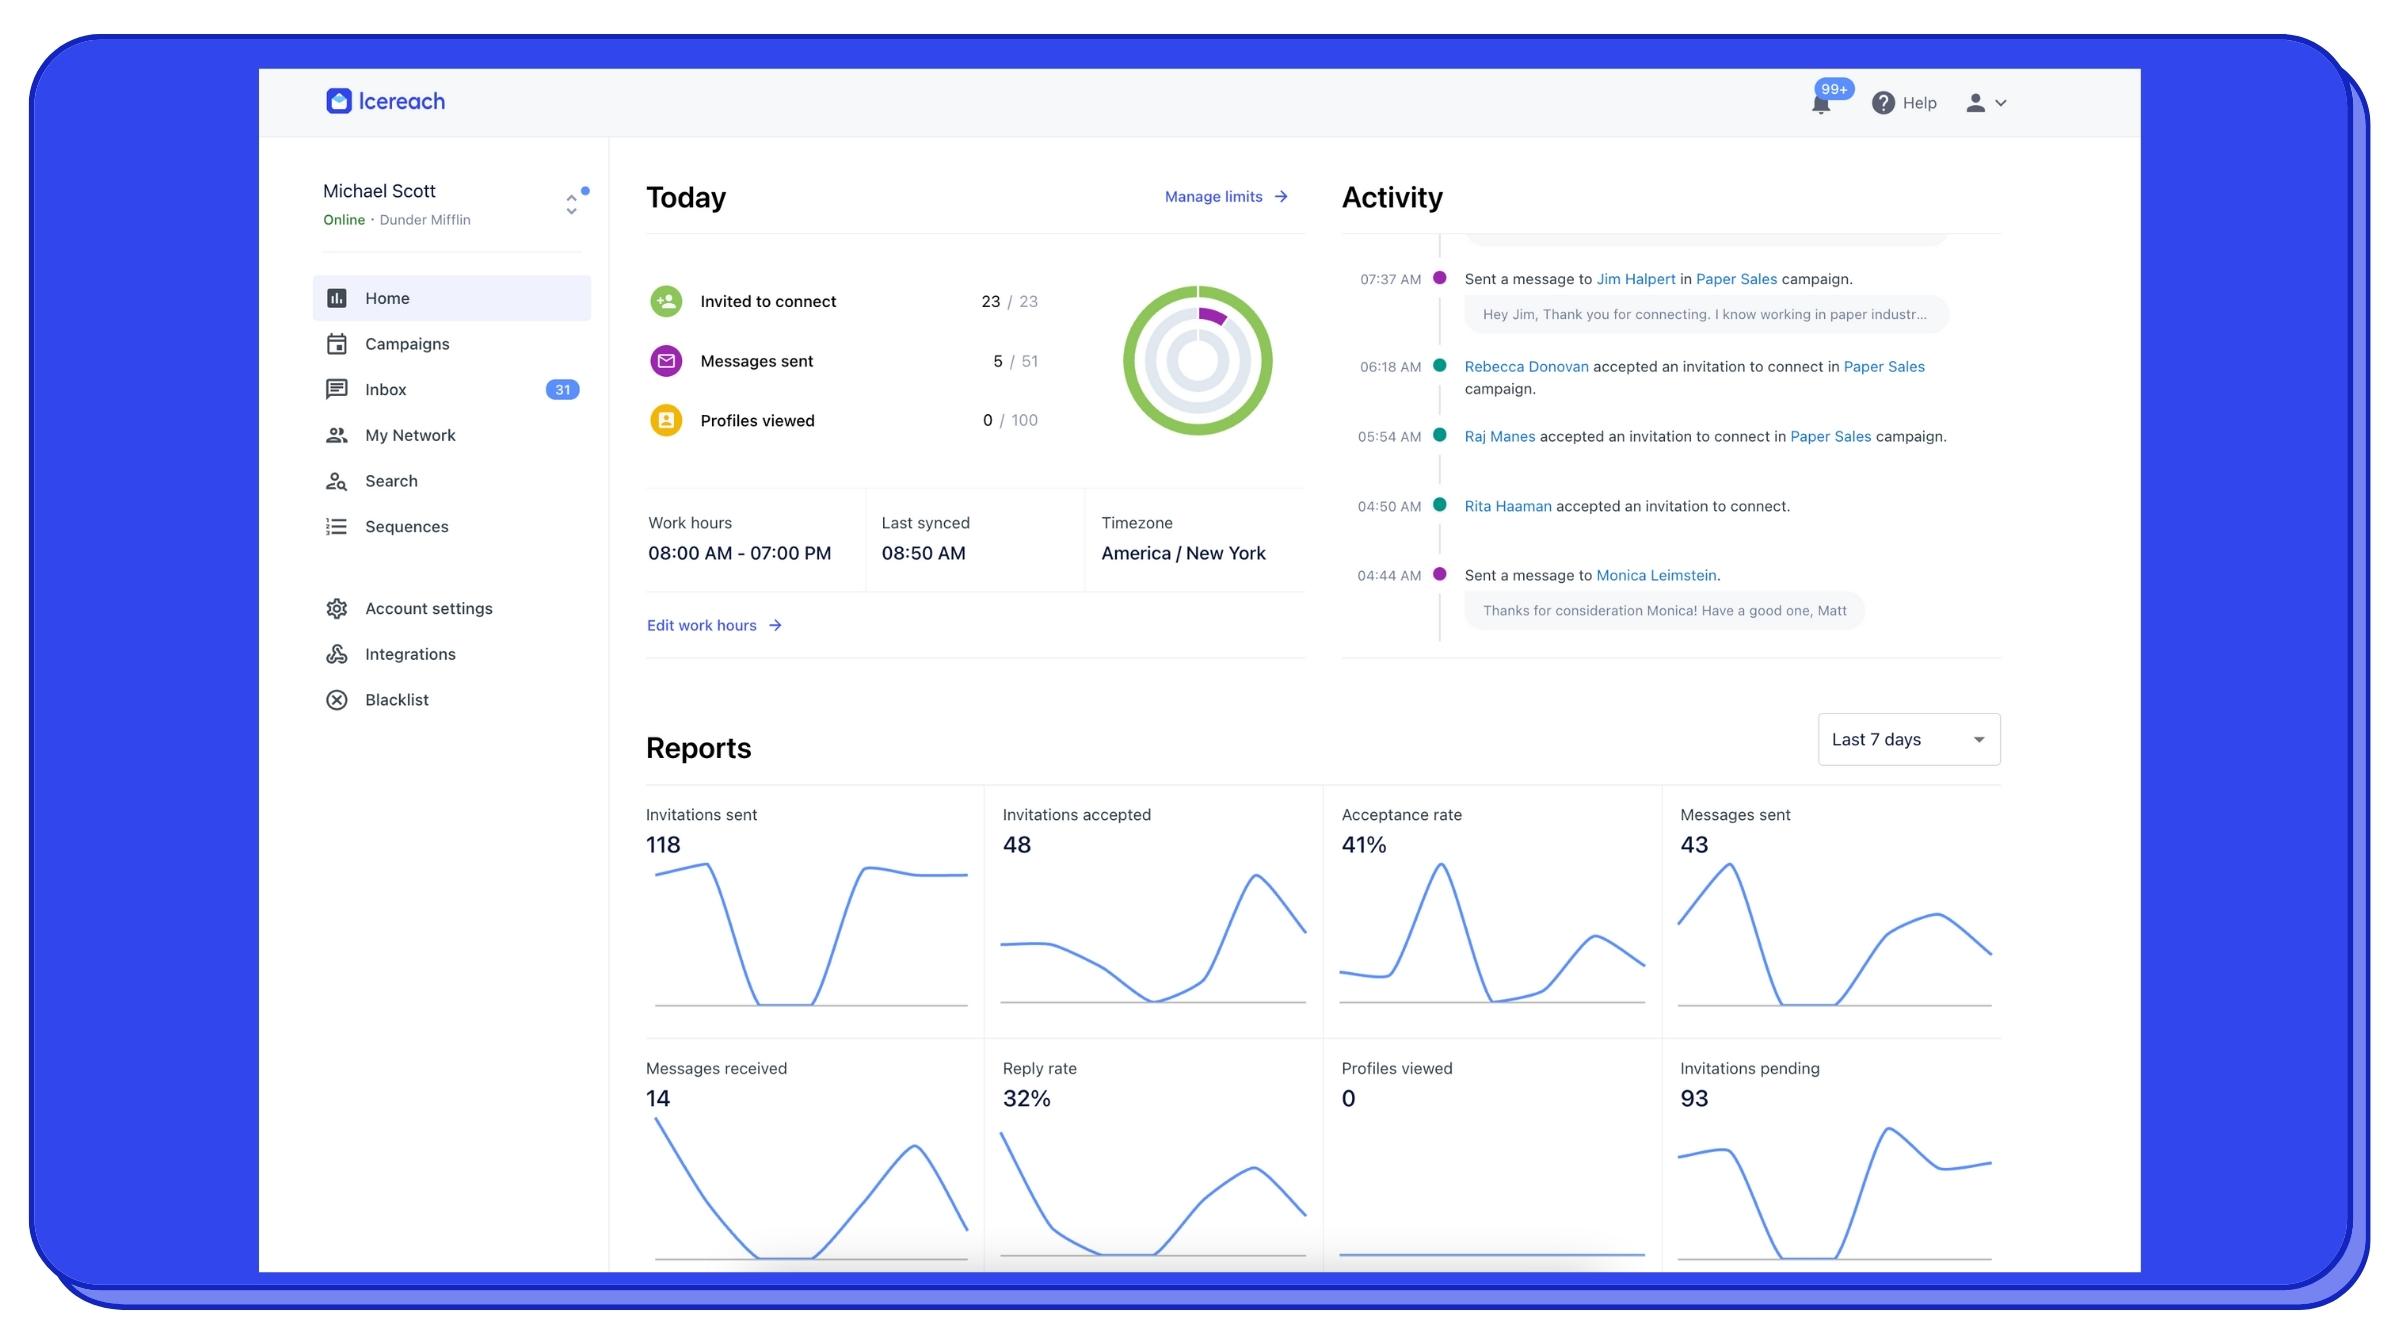The image size is (2400, 1340).
Task: Open the Inbox menu item
Action: coord(385,390)
